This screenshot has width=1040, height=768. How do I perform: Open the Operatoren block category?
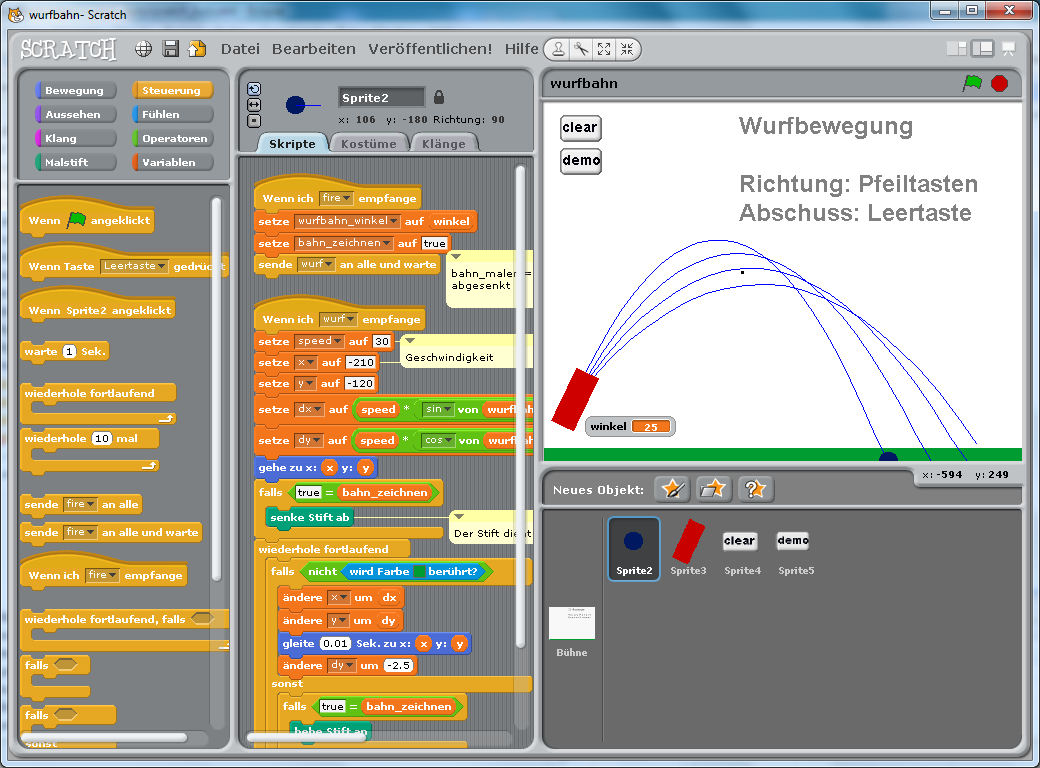click(172, 138)
